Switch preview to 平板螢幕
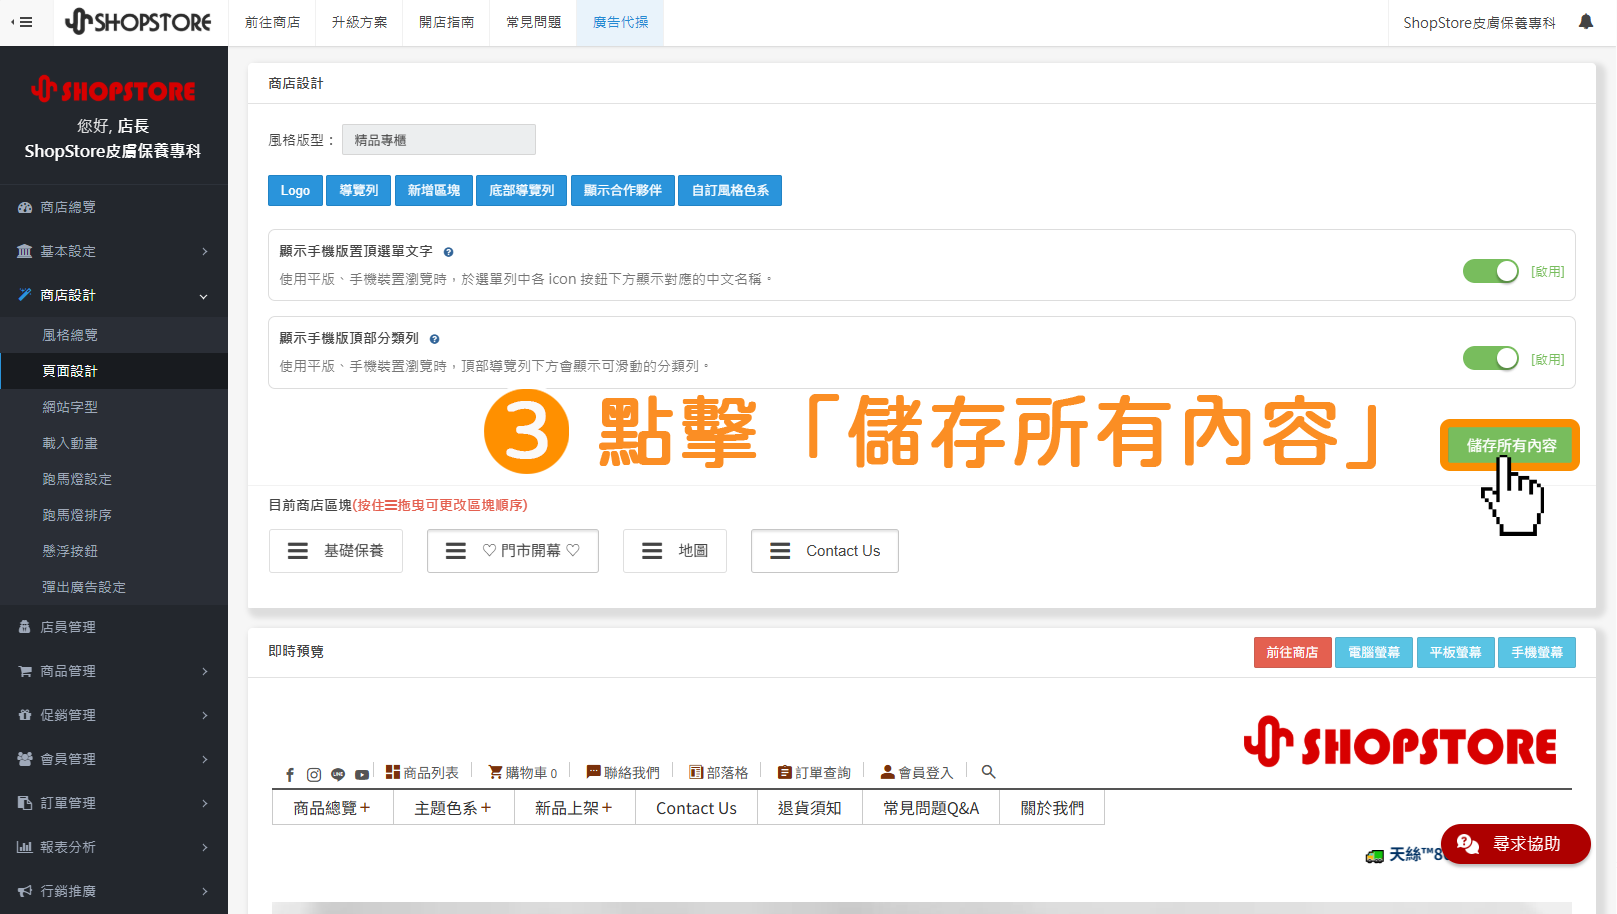Screen dimensions: 1617x914 click(1456, 652)
